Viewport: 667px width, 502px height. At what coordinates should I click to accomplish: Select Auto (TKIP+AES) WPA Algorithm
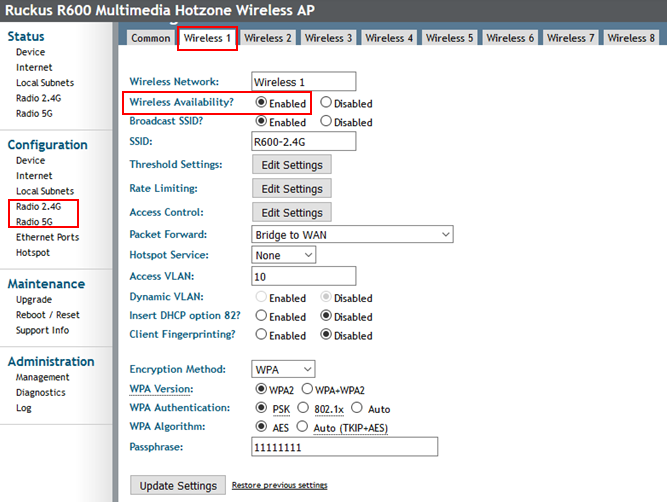tap(302, 426)
